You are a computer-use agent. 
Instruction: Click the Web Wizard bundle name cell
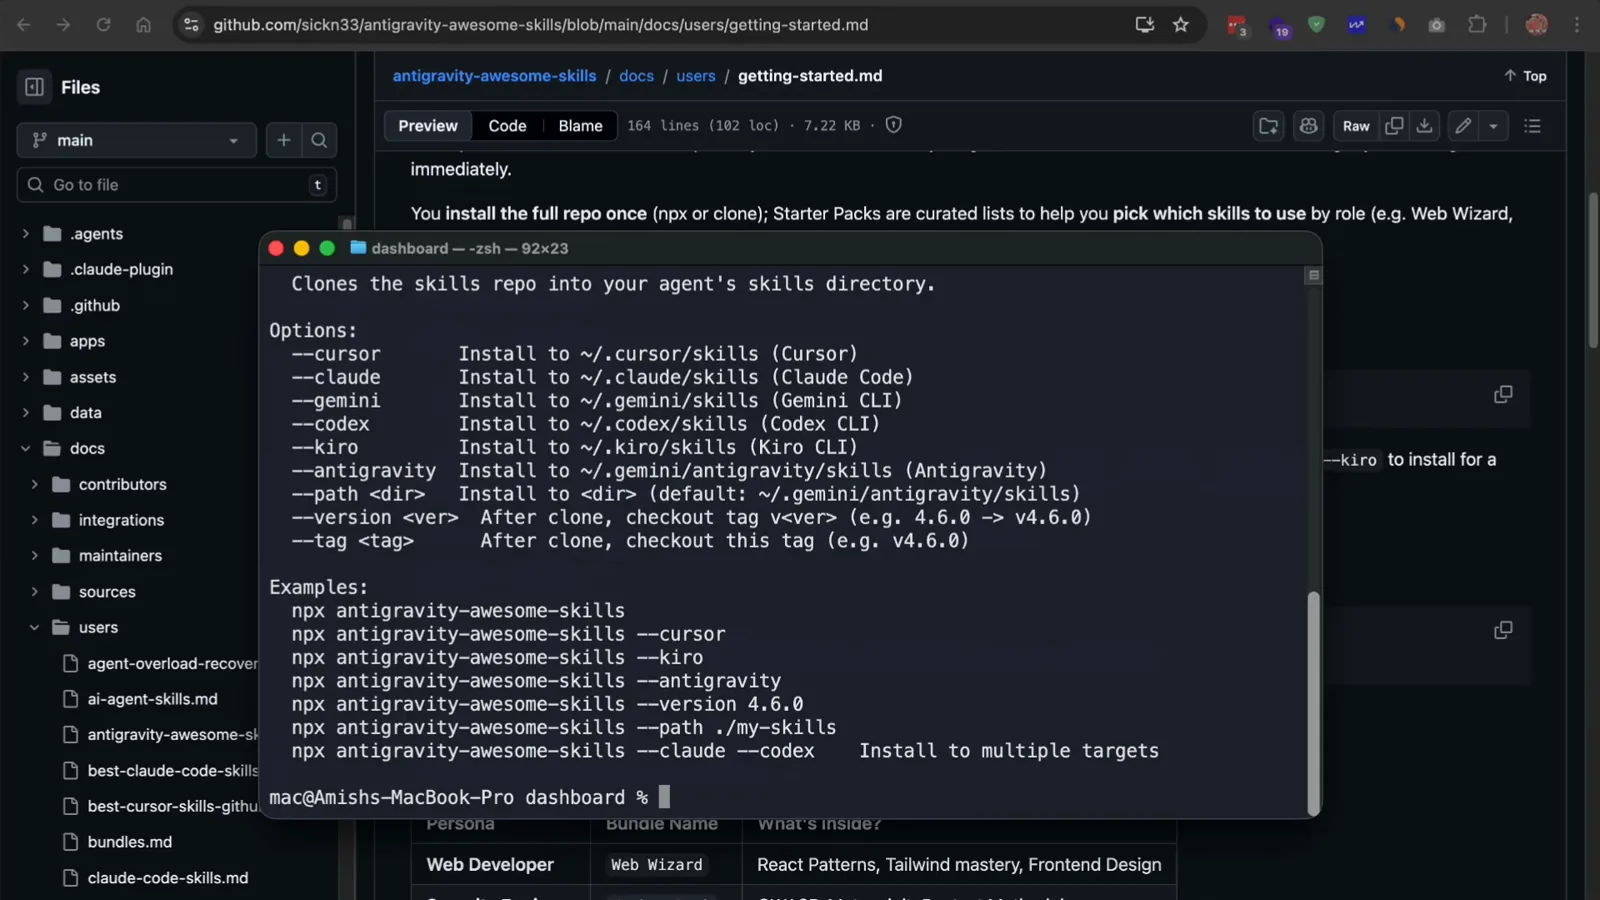657,865
